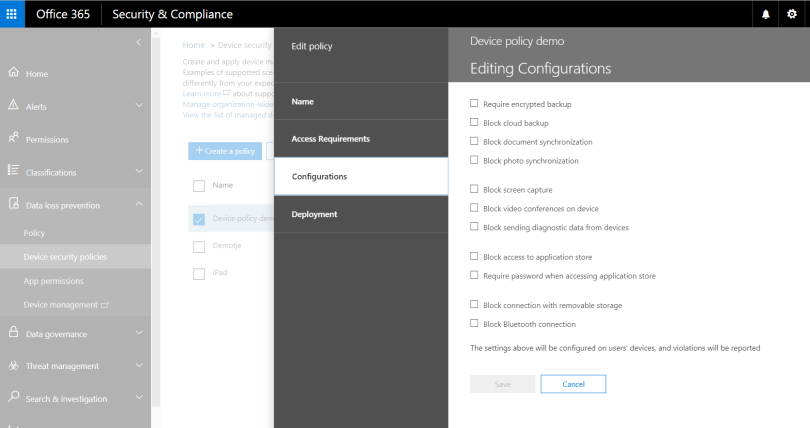This screenshot has height=428, width=810.
Task: Click the Alerts warning triangle icon
Action: click(x=13, y=105)
